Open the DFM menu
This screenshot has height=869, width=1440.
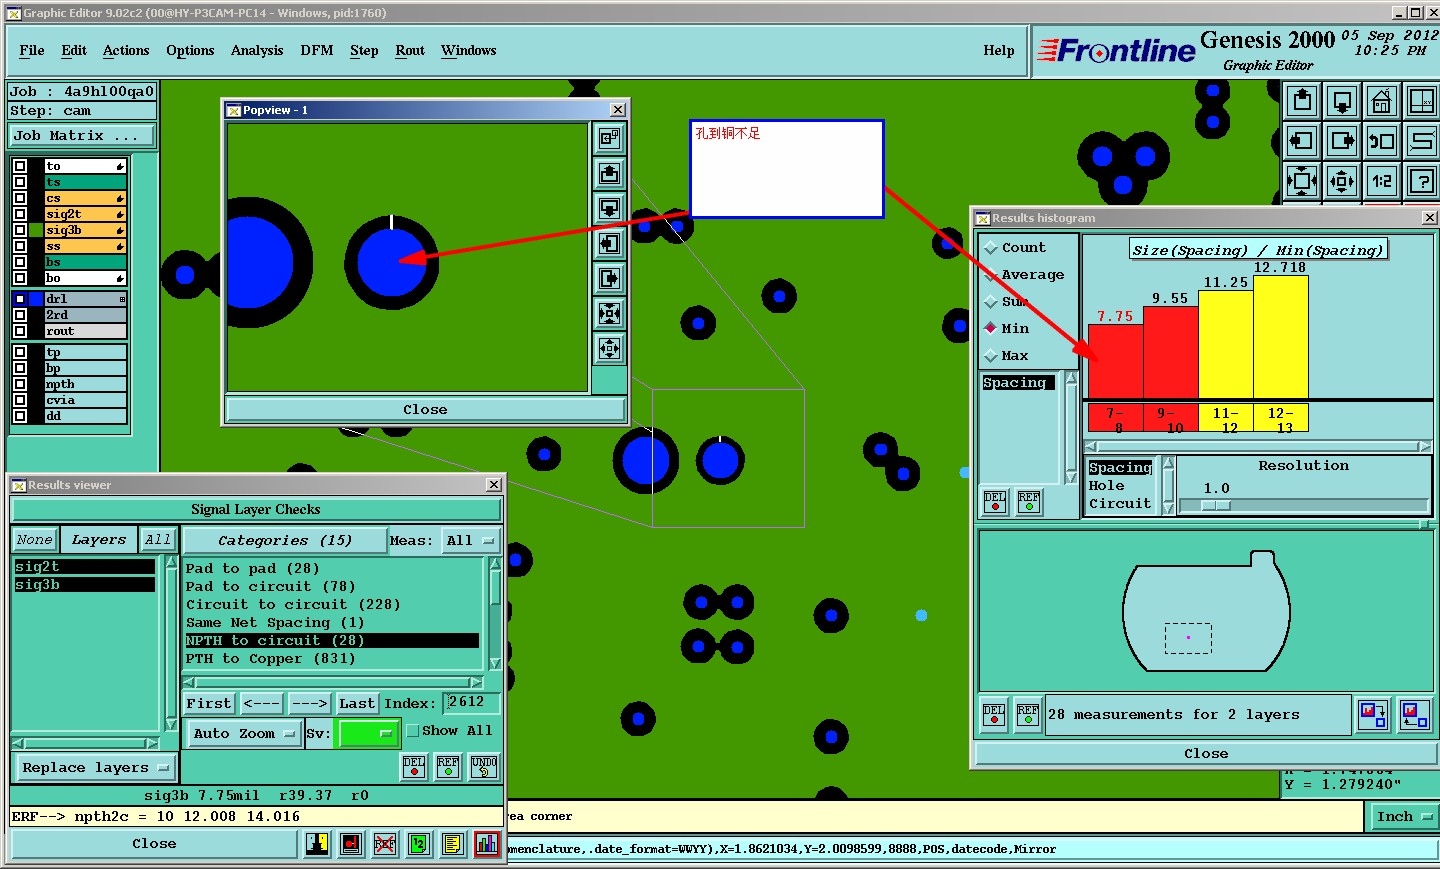coord(317,51)
